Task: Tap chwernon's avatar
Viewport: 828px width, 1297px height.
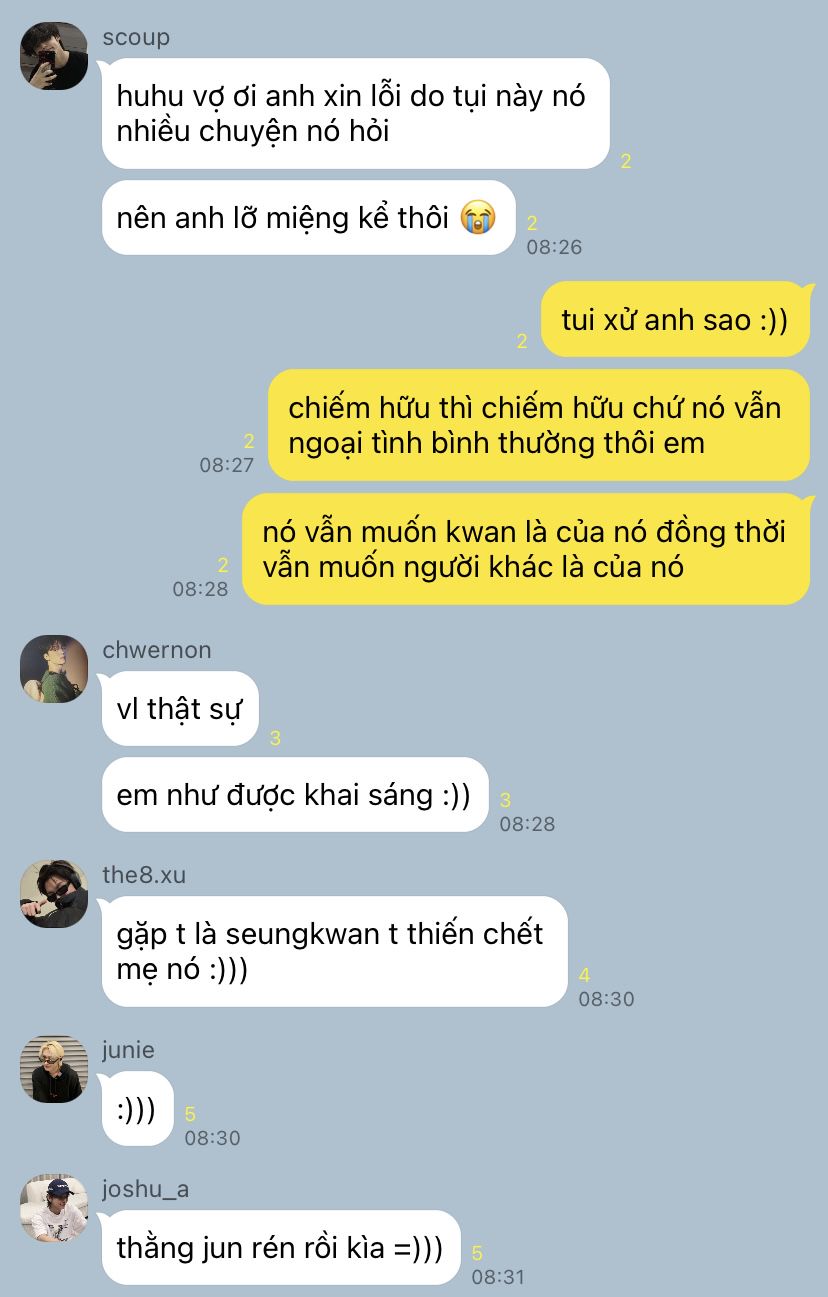Action: [x=54, y=668]
